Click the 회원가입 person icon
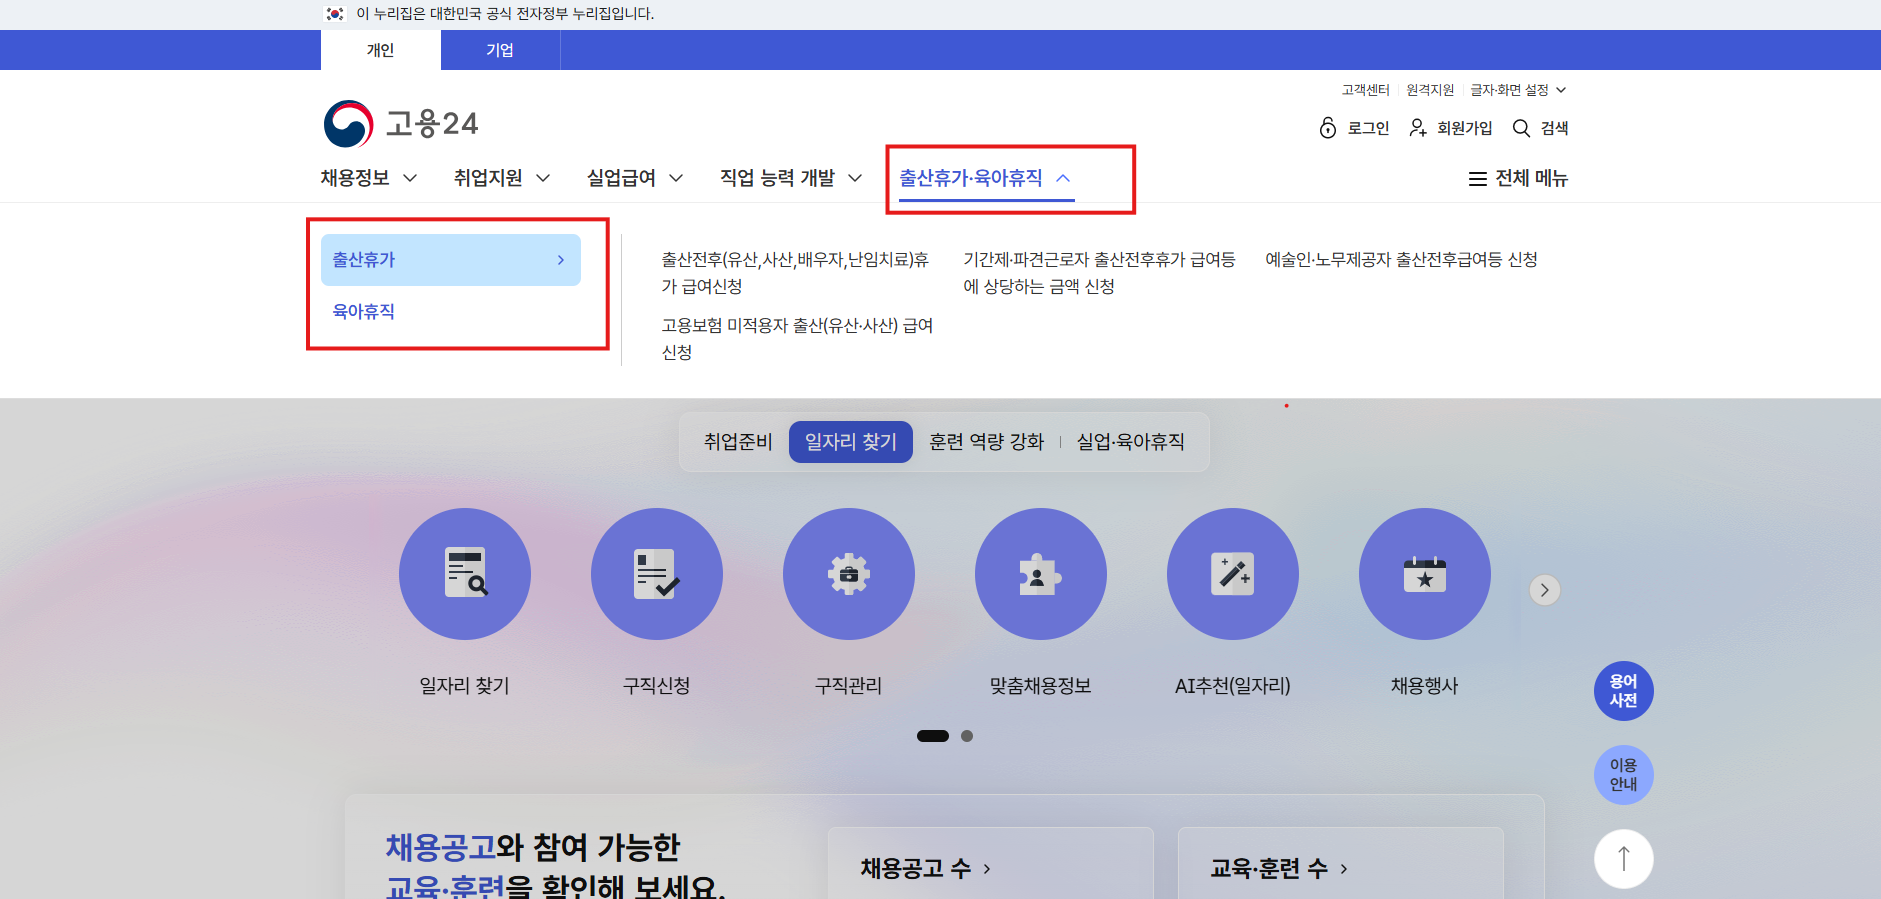 [x=1418, y=128]
